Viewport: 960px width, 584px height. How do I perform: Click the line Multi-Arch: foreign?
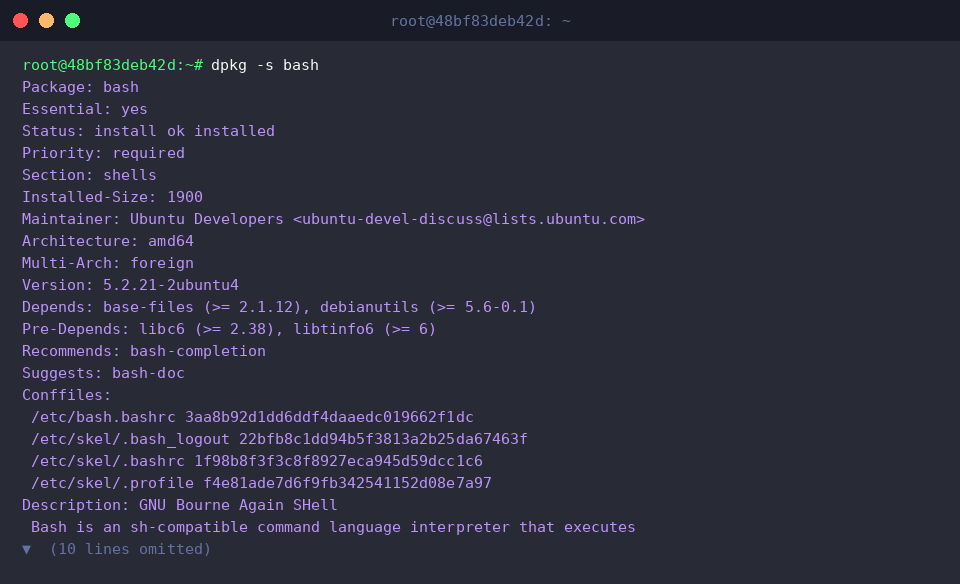pos(108,263)
